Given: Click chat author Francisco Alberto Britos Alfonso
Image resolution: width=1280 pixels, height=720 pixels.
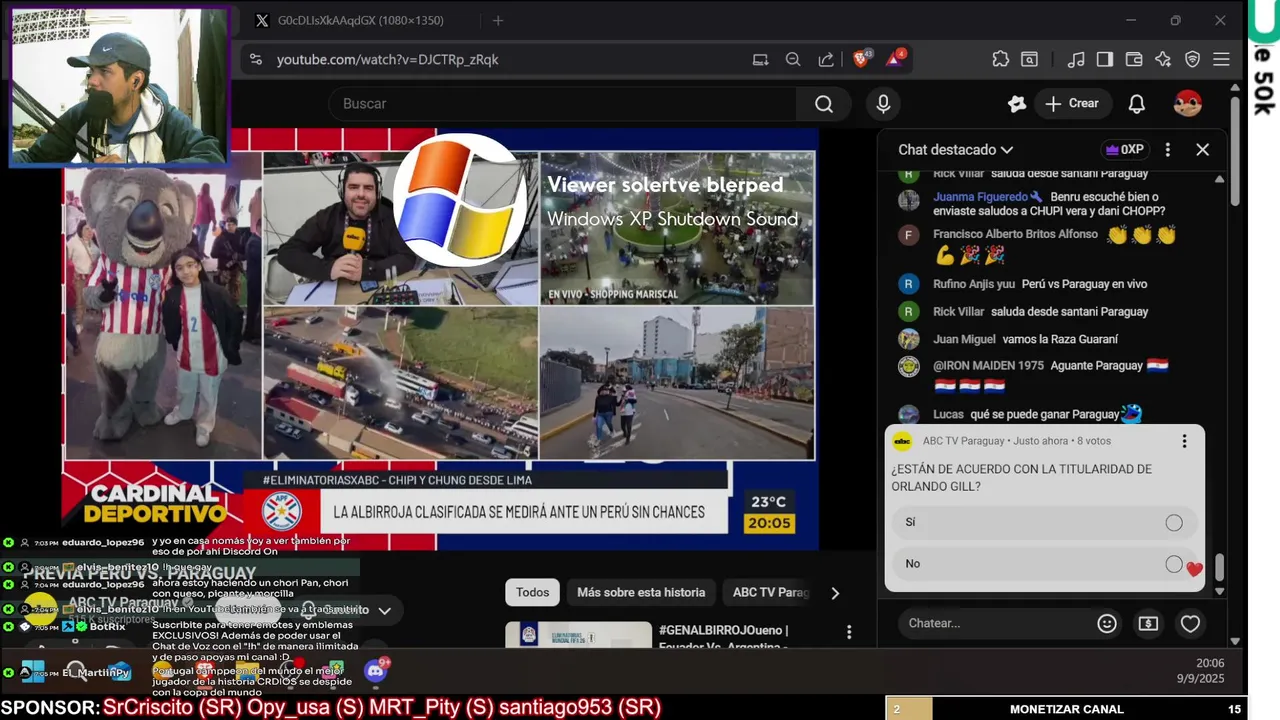Looking at the screenshot, I should 1015,234.
